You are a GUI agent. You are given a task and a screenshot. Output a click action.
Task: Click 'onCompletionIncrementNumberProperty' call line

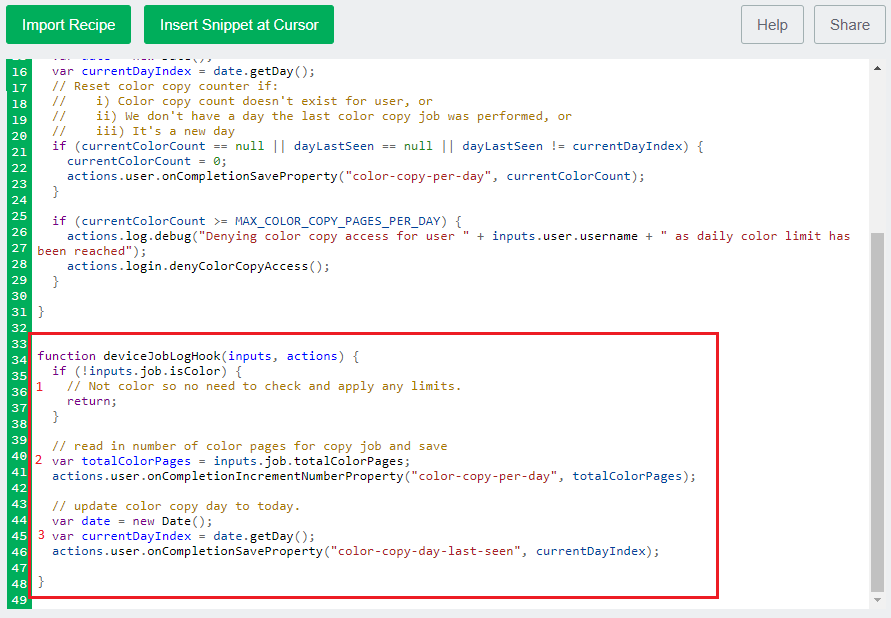(x=374, y=476)
